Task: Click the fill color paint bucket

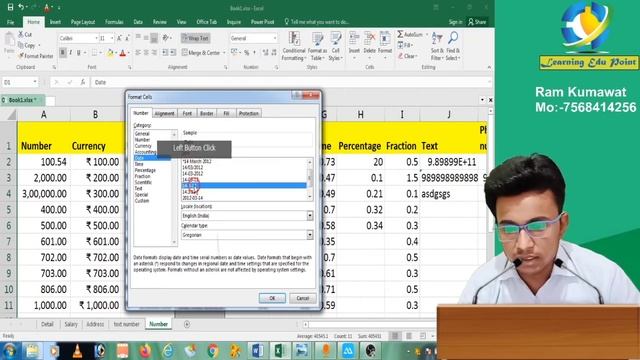Action: pos(110,53)
